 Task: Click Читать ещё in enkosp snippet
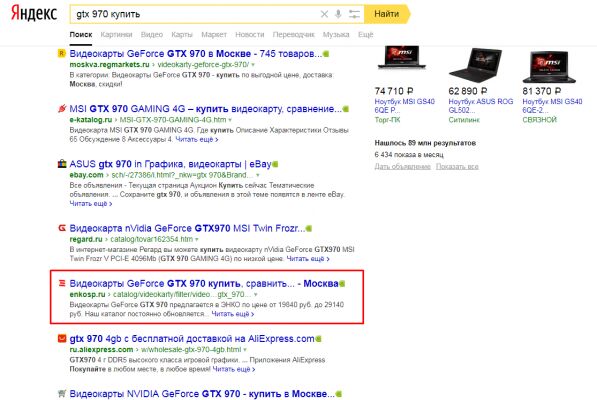pos(233,314)
